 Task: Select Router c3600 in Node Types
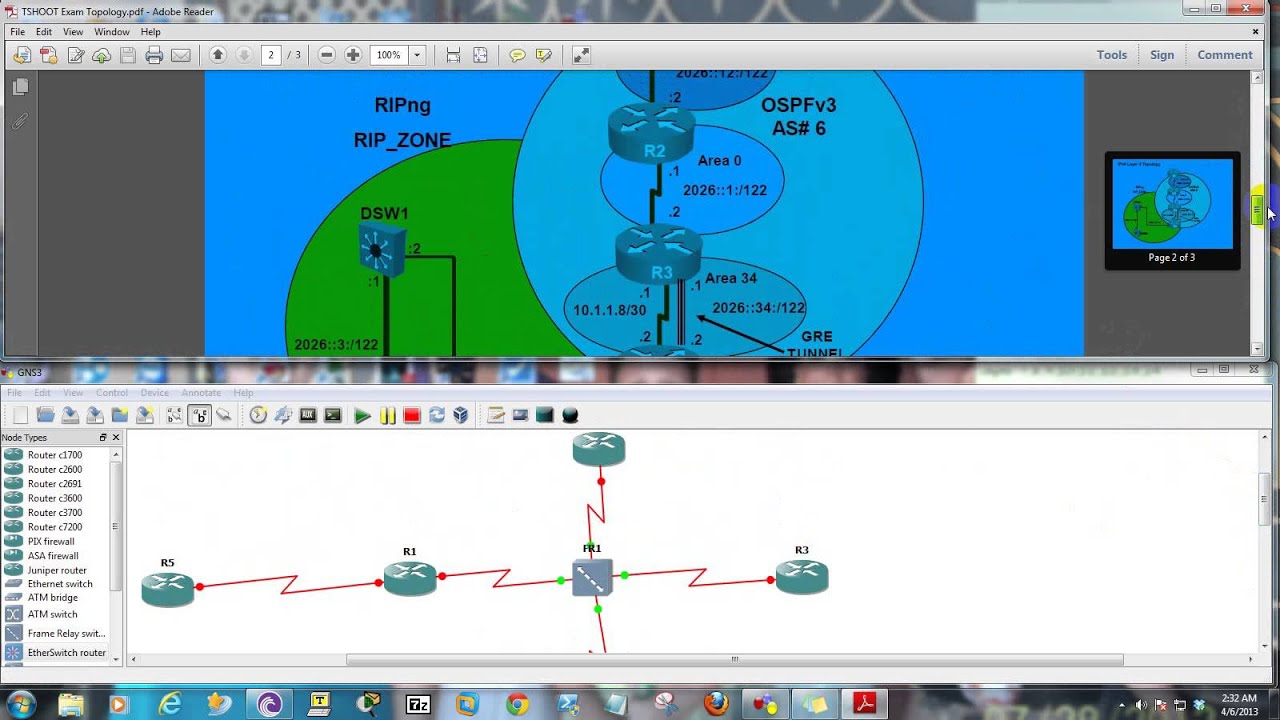(55, 498)
